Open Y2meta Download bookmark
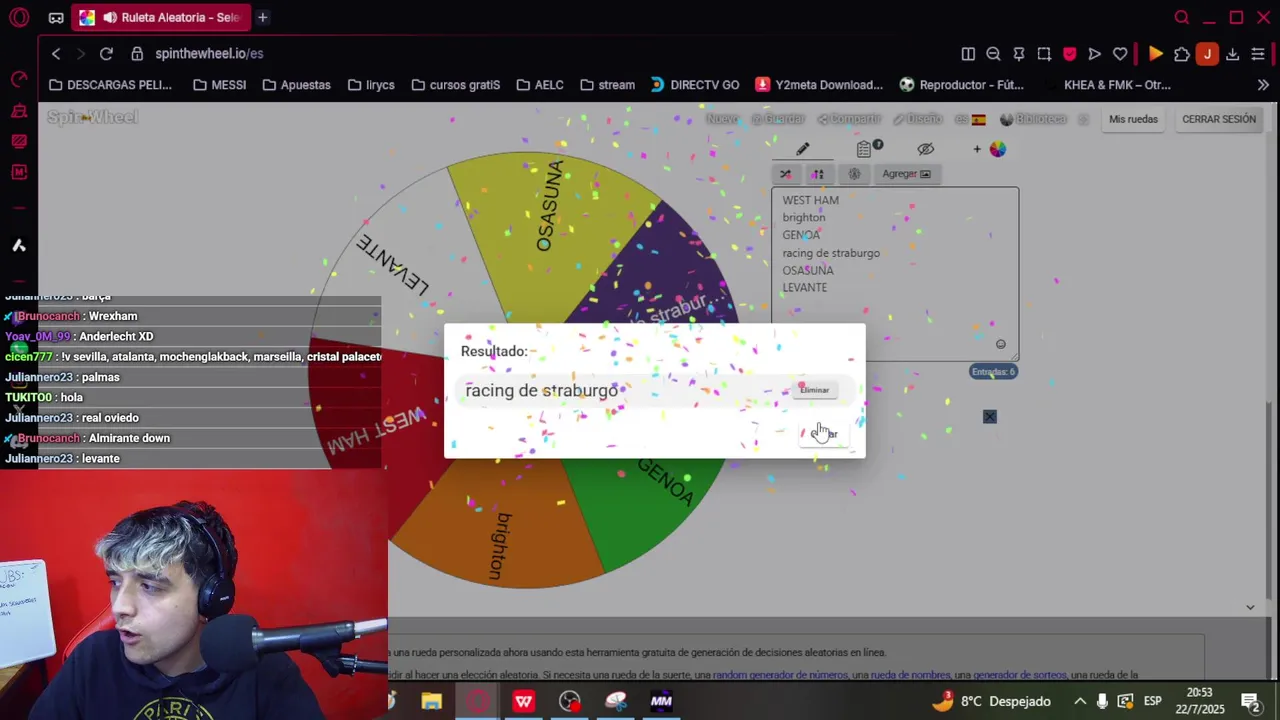The height and width of the screenshot is (720, 1280). click(819, 85)
